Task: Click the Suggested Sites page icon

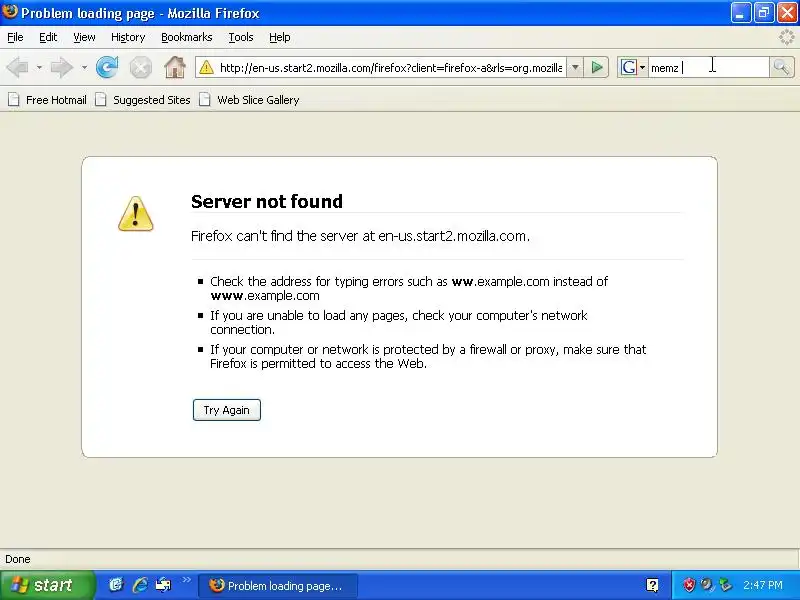Action: tap(101, 99)
